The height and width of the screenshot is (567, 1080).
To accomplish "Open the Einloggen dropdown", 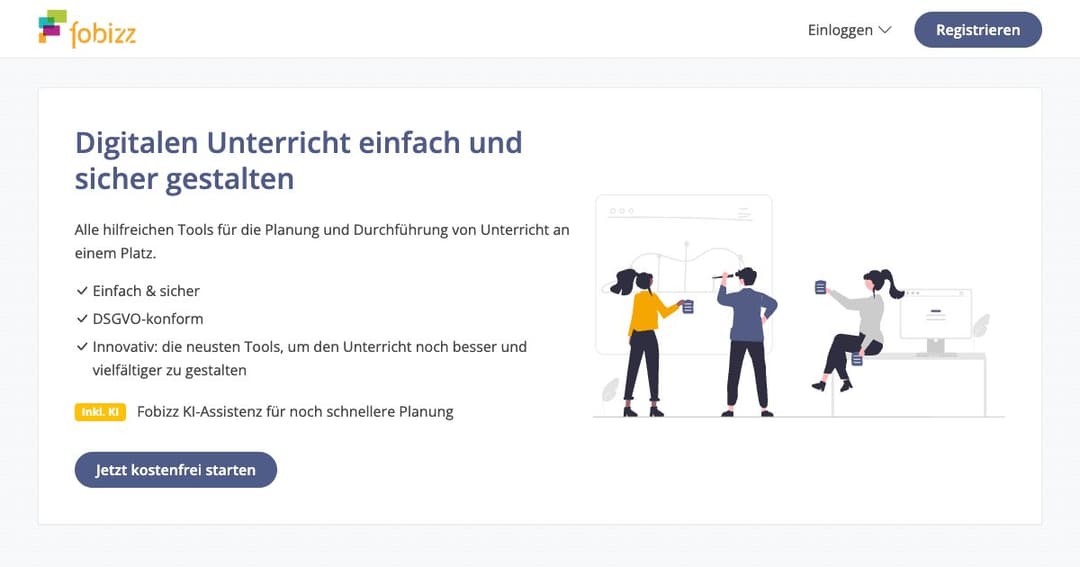I will tap(849, 30).
